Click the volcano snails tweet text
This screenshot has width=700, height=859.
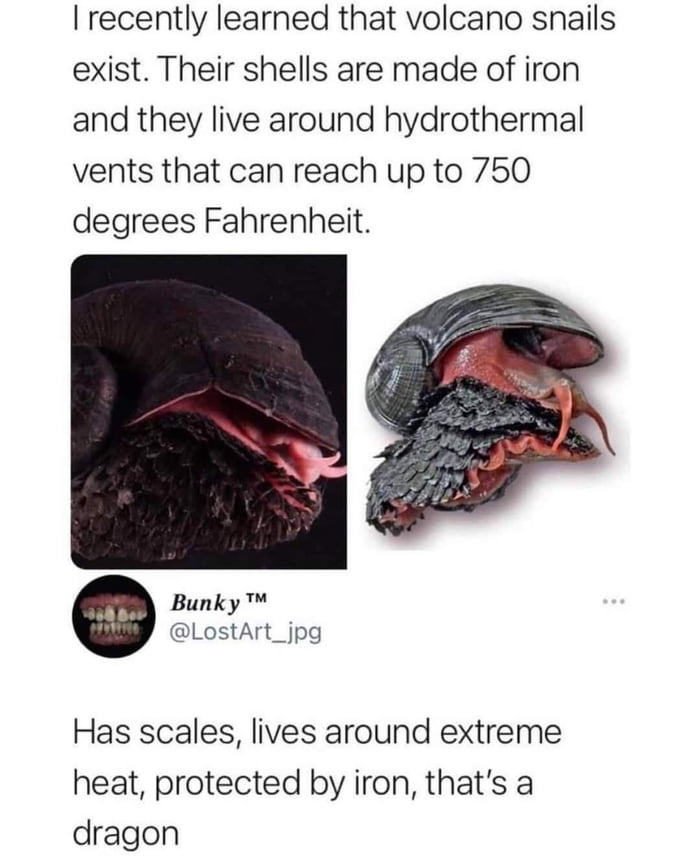344,119
